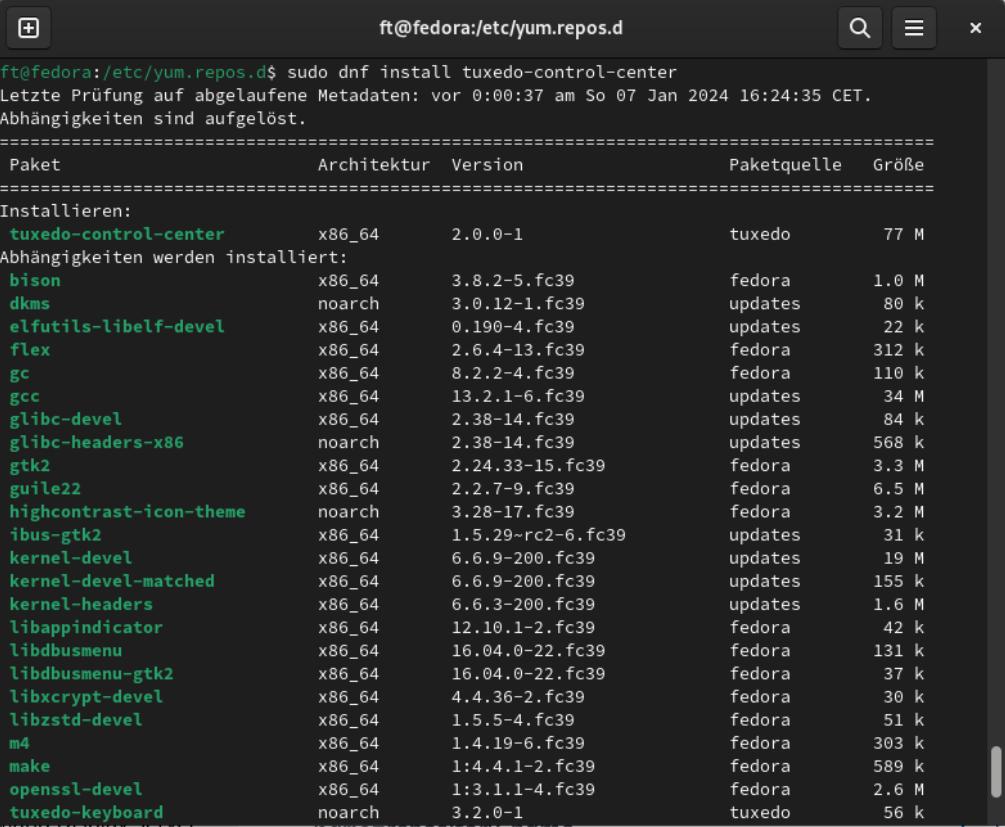Click the size 77 M
The height and width of the screenshot is (827, 1005).
coord(904,234)
